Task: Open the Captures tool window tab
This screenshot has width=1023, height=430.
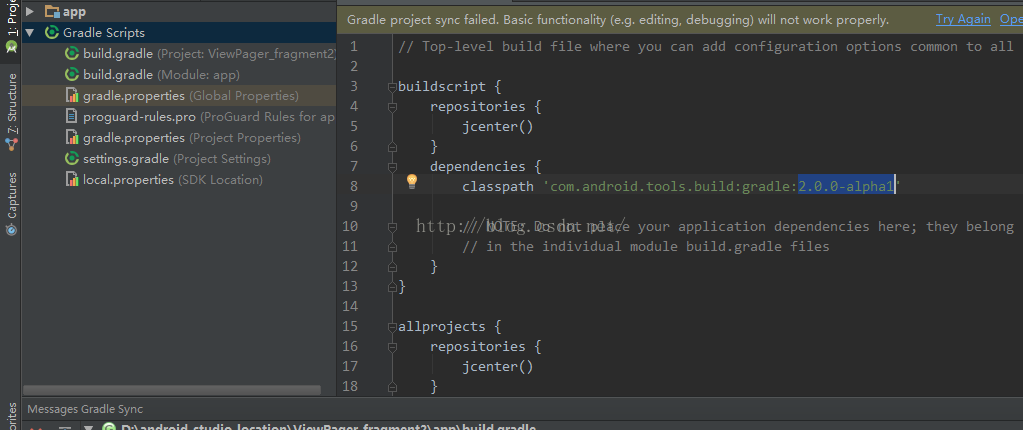Action: click(x=11, y=203)
